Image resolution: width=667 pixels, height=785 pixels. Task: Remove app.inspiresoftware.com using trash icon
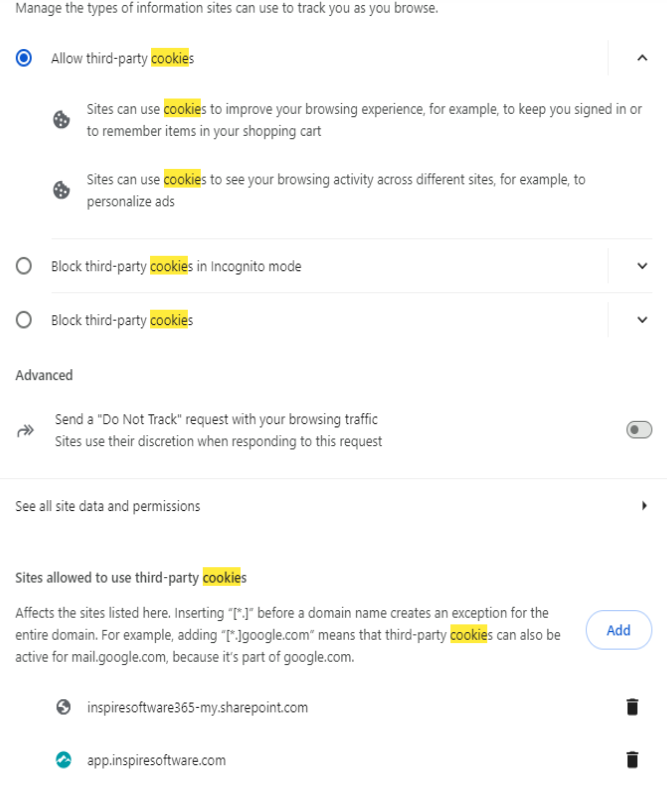(x=632, y=759)
